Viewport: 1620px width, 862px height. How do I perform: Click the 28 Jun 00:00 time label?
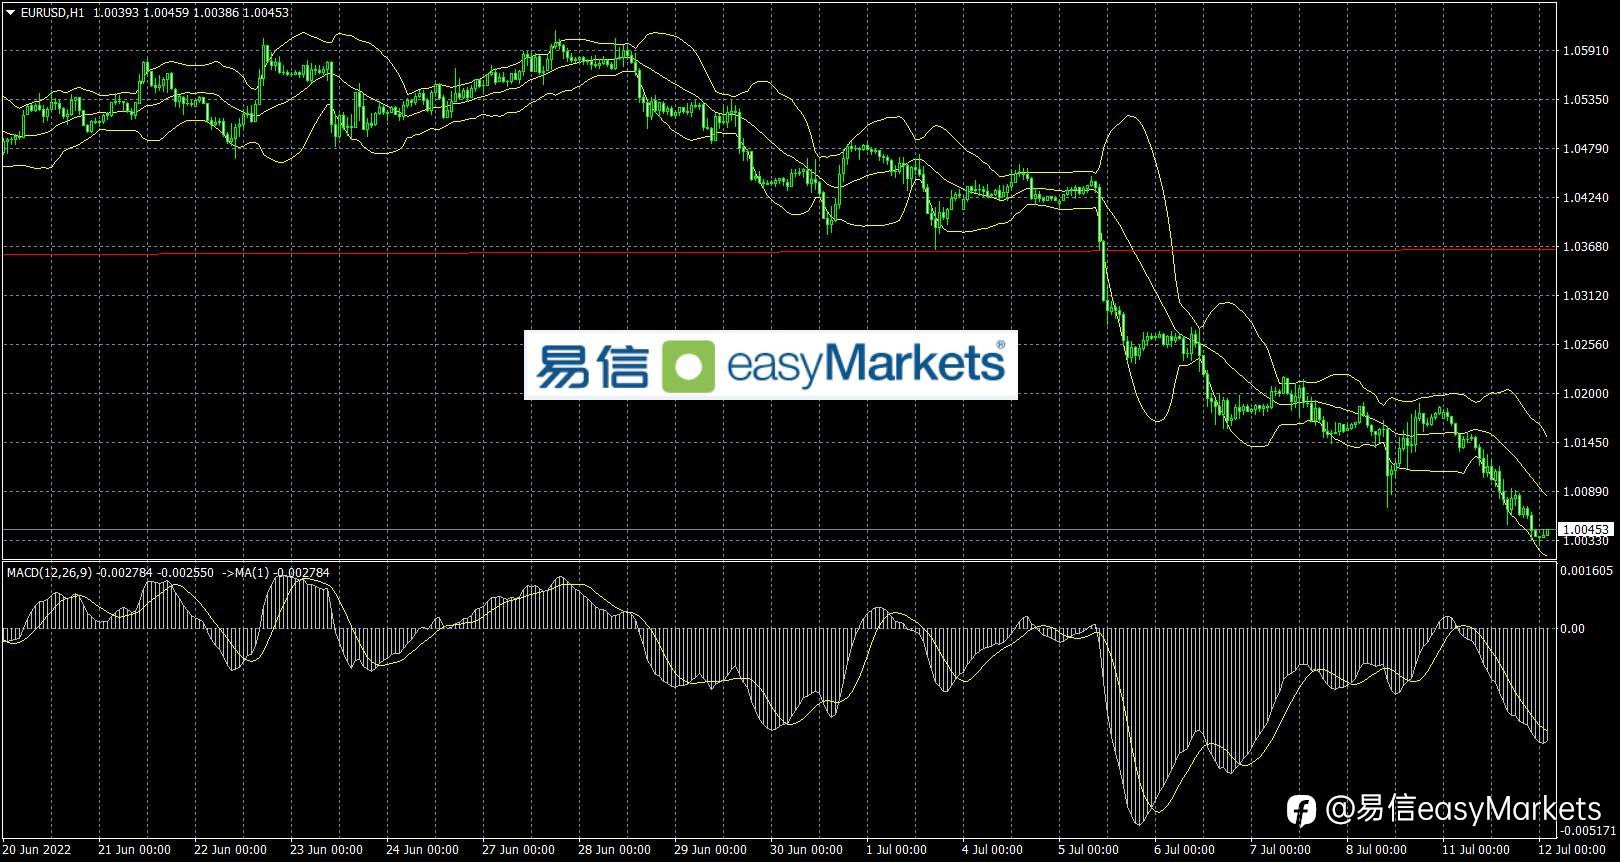(x=614, y=850)
